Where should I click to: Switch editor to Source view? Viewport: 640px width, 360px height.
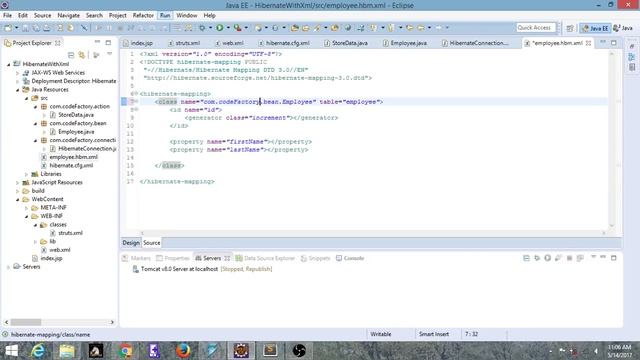(x=151, y=243)
